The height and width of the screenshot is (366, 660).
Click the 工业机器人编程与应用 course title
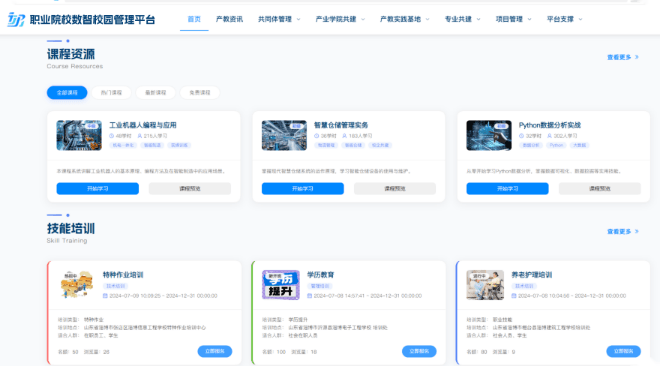143,125
